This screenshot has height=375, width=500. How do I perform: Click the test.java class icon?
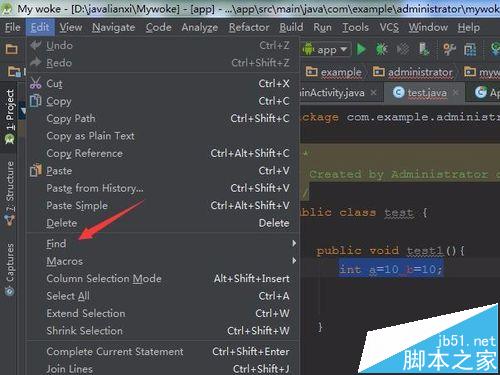pyautogui.click(x=398, y=92)
